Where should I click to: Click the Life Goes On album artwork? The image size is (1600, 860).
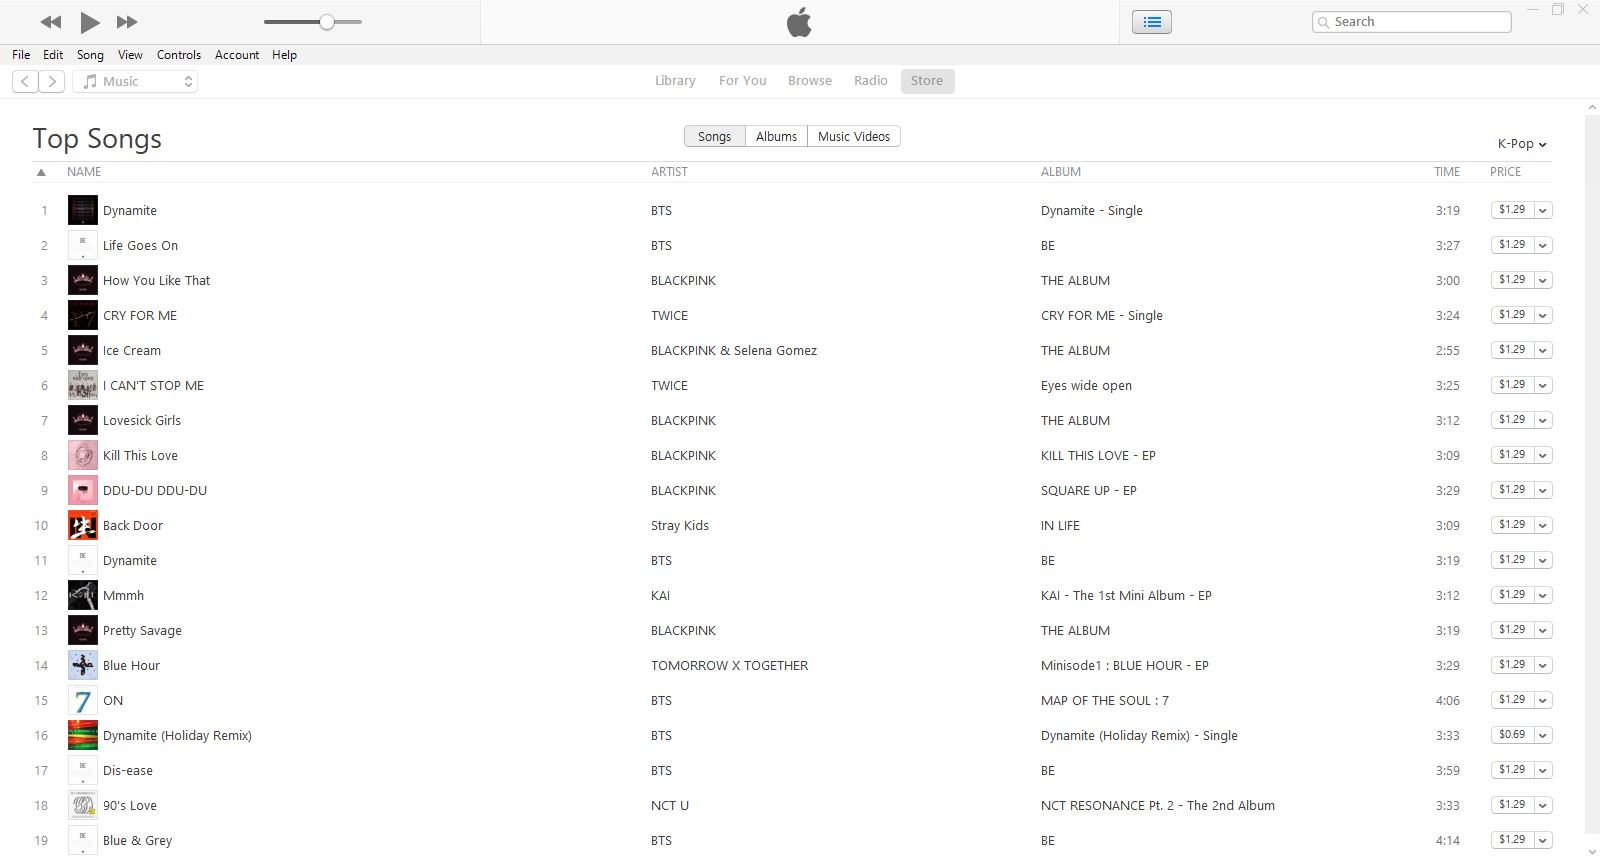click(82, 245)
